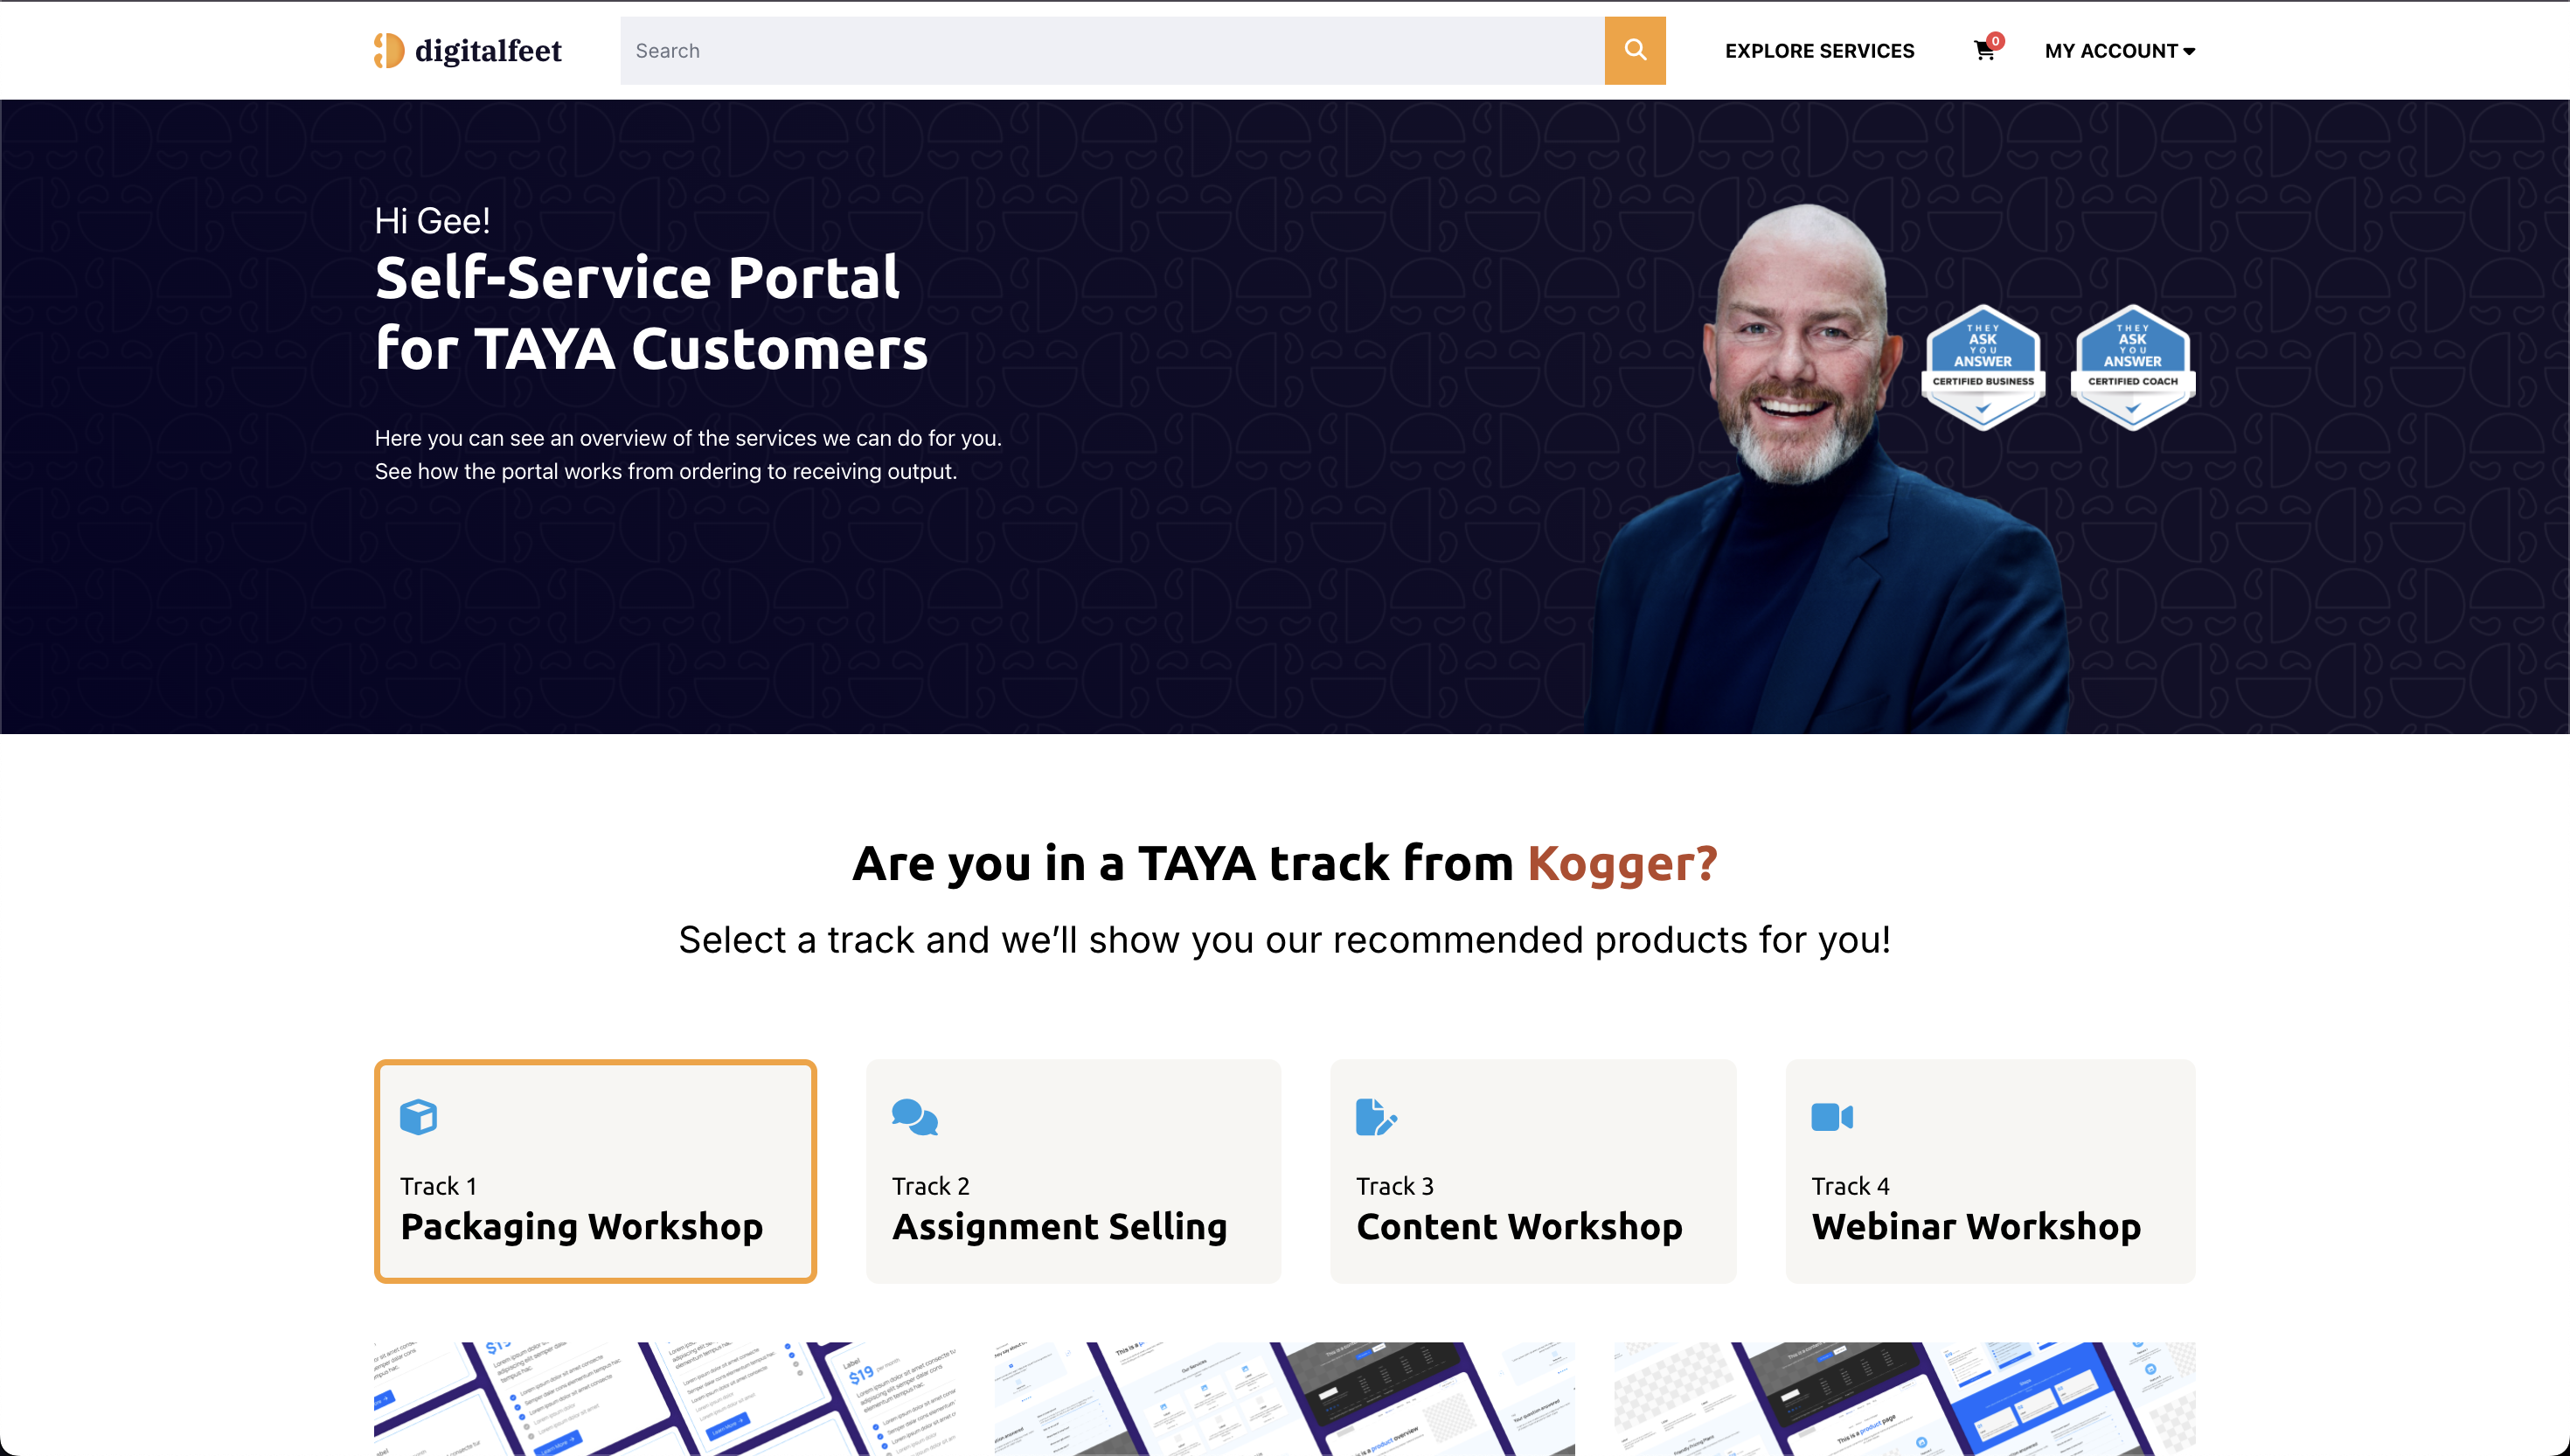Select Track 4 Webinar Workshop card
Screen dimensions: 2570x1456
click(x=1990, y=1171)
